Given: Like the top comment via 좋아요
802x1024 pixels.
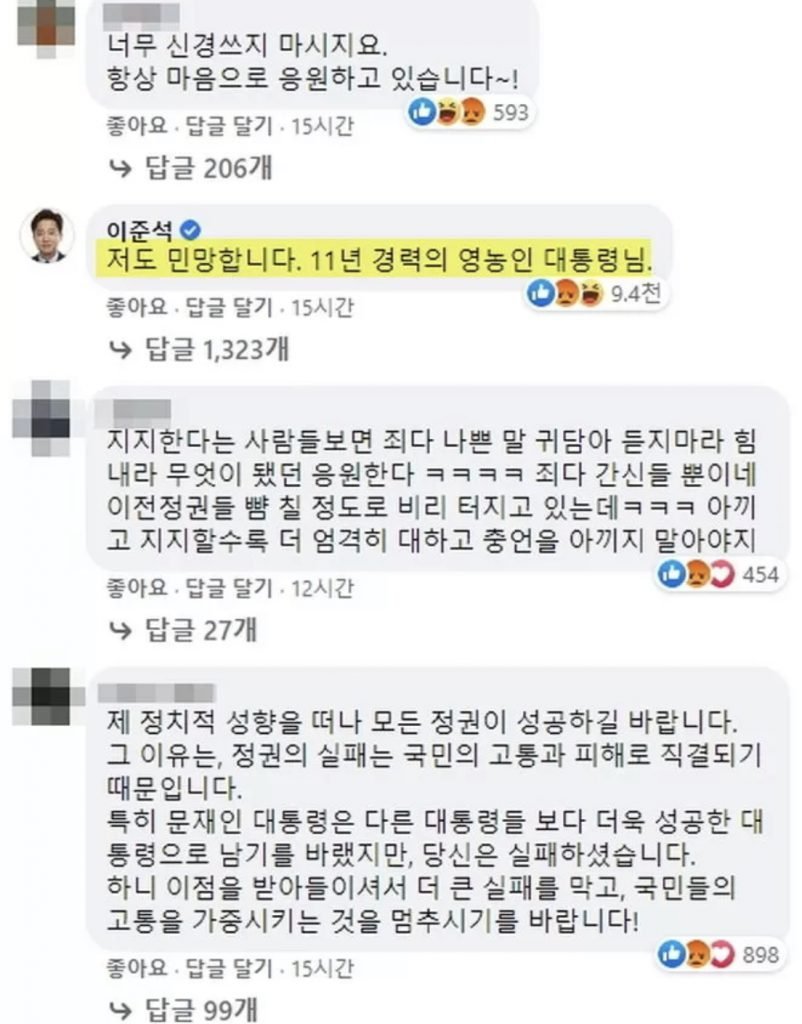Looking at the screenshot, I should click(x=137, y=125).
